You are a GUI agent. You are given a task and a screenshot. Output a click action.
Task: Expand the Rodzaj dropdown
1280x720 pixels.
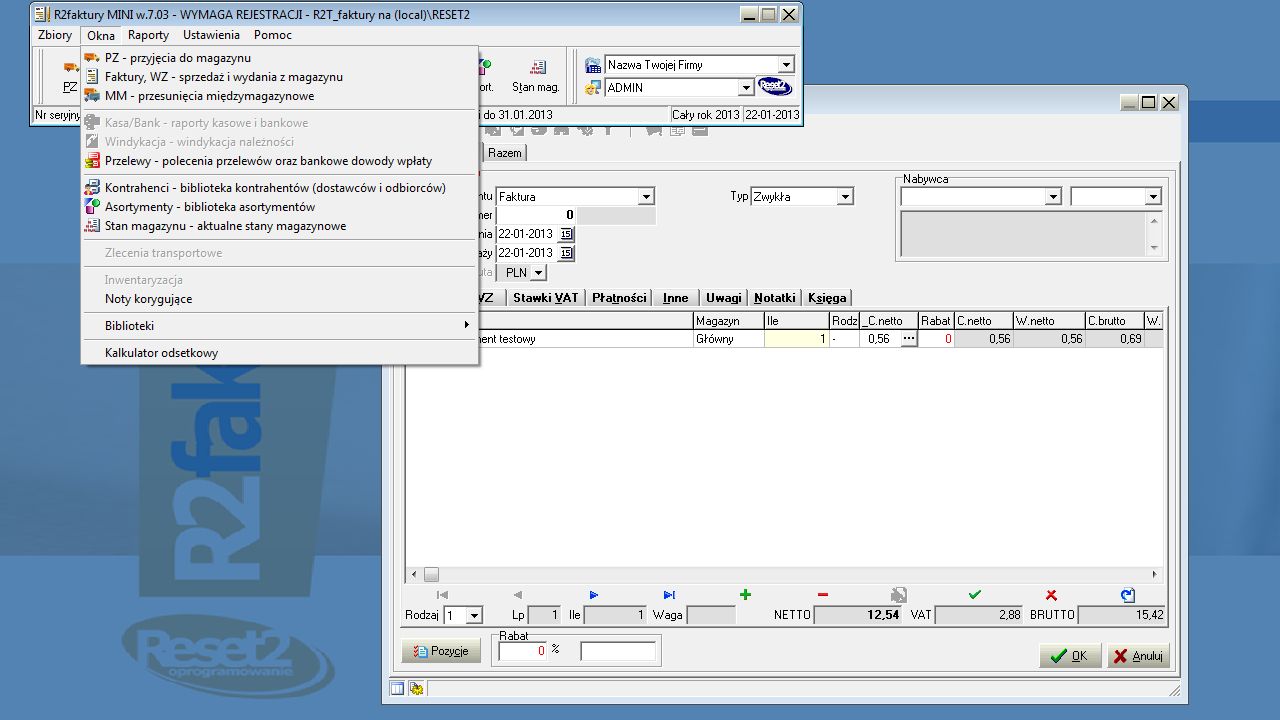[474, 616]
